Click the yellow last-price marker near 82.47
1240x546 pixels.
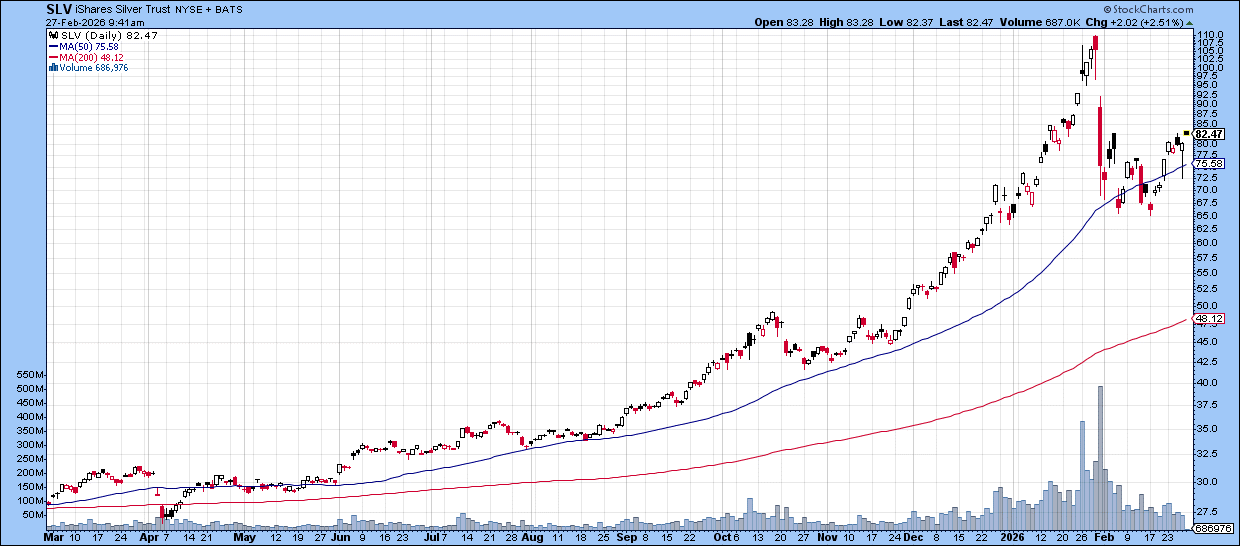pyautogui.click(x=1186, y=132)
